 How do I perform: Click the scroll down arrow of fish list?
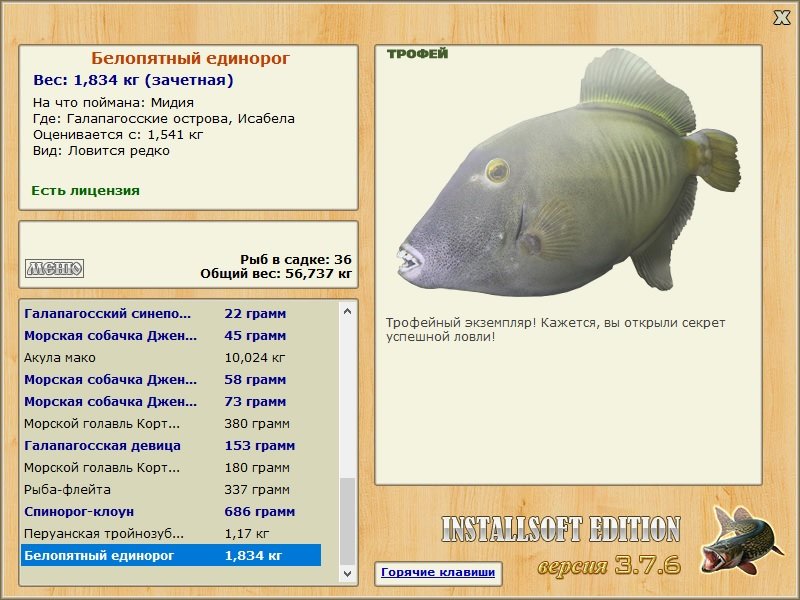pos(347,574)
